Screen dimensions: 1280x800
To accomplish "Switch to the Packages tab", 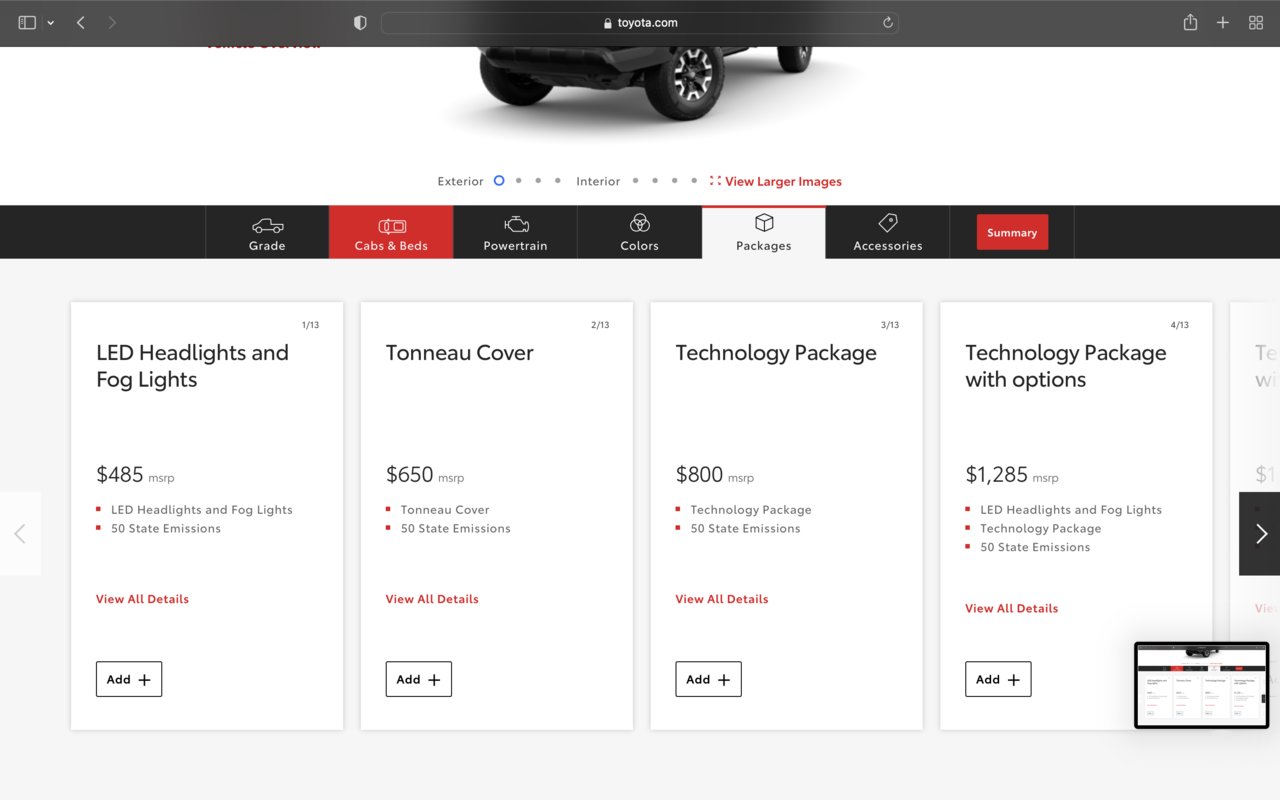I will coord(764,233).
